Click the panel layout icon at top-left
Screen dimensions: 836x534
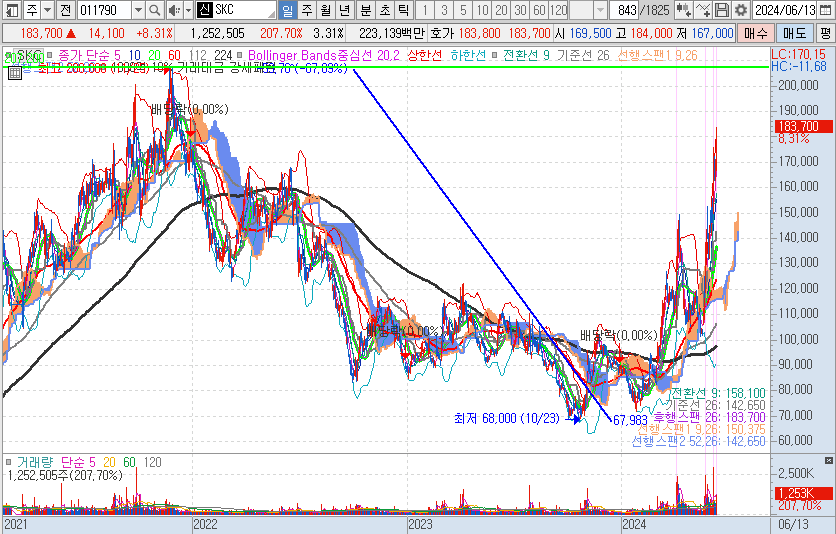click(x=12, y=10)
